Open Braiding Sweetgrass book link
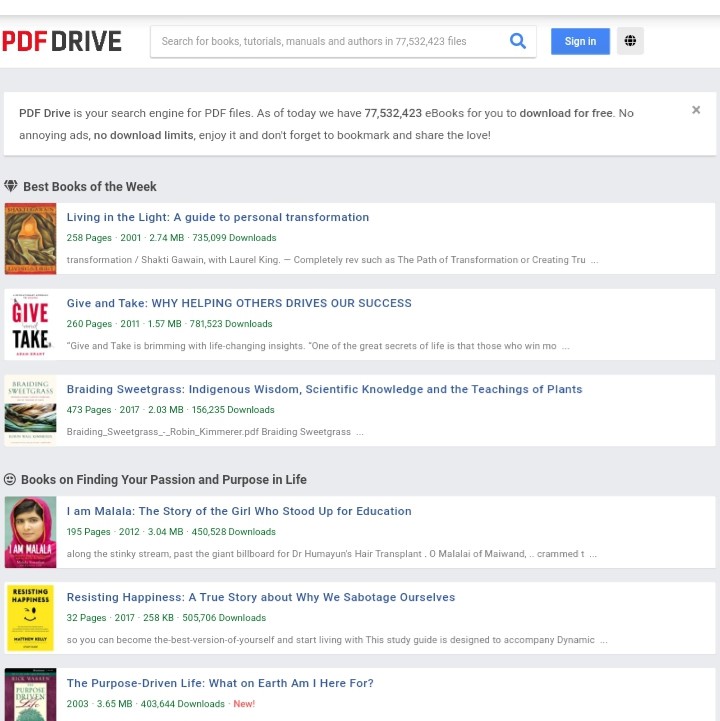Viewport: 720px width, 721px height. coord(325,389)
